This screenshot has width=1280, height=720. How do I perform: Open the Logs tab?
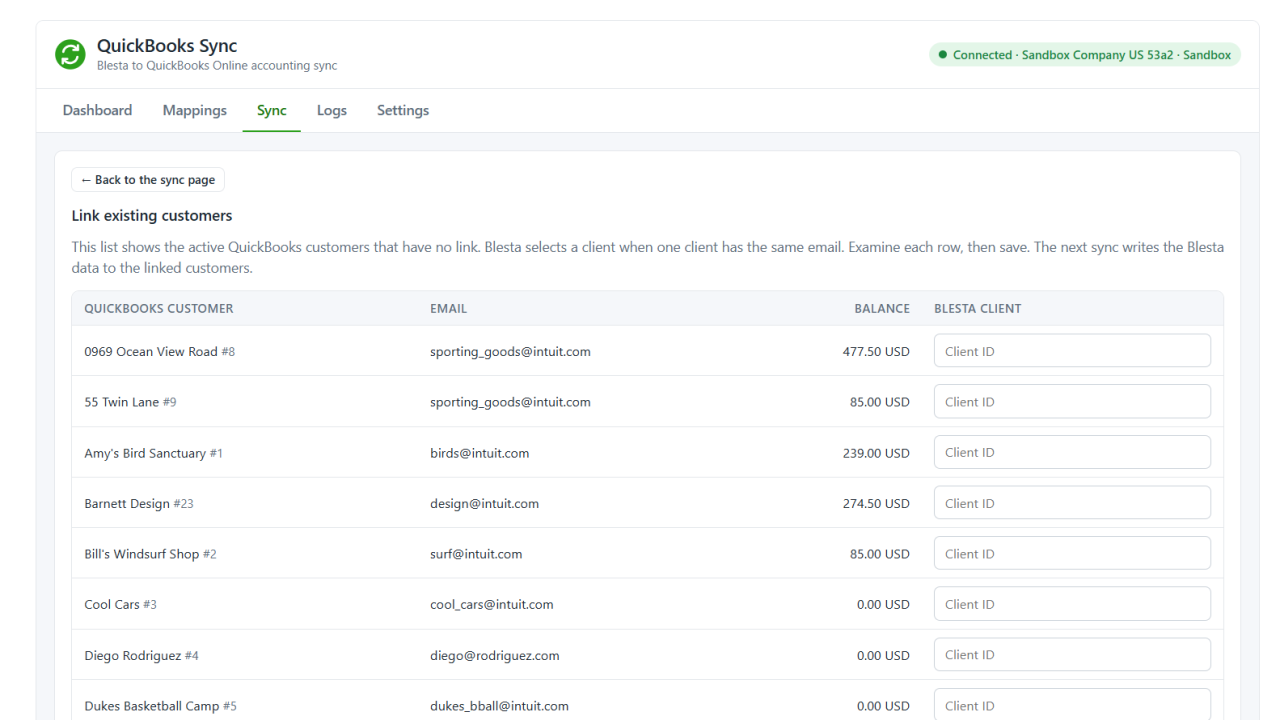(332, 111)
